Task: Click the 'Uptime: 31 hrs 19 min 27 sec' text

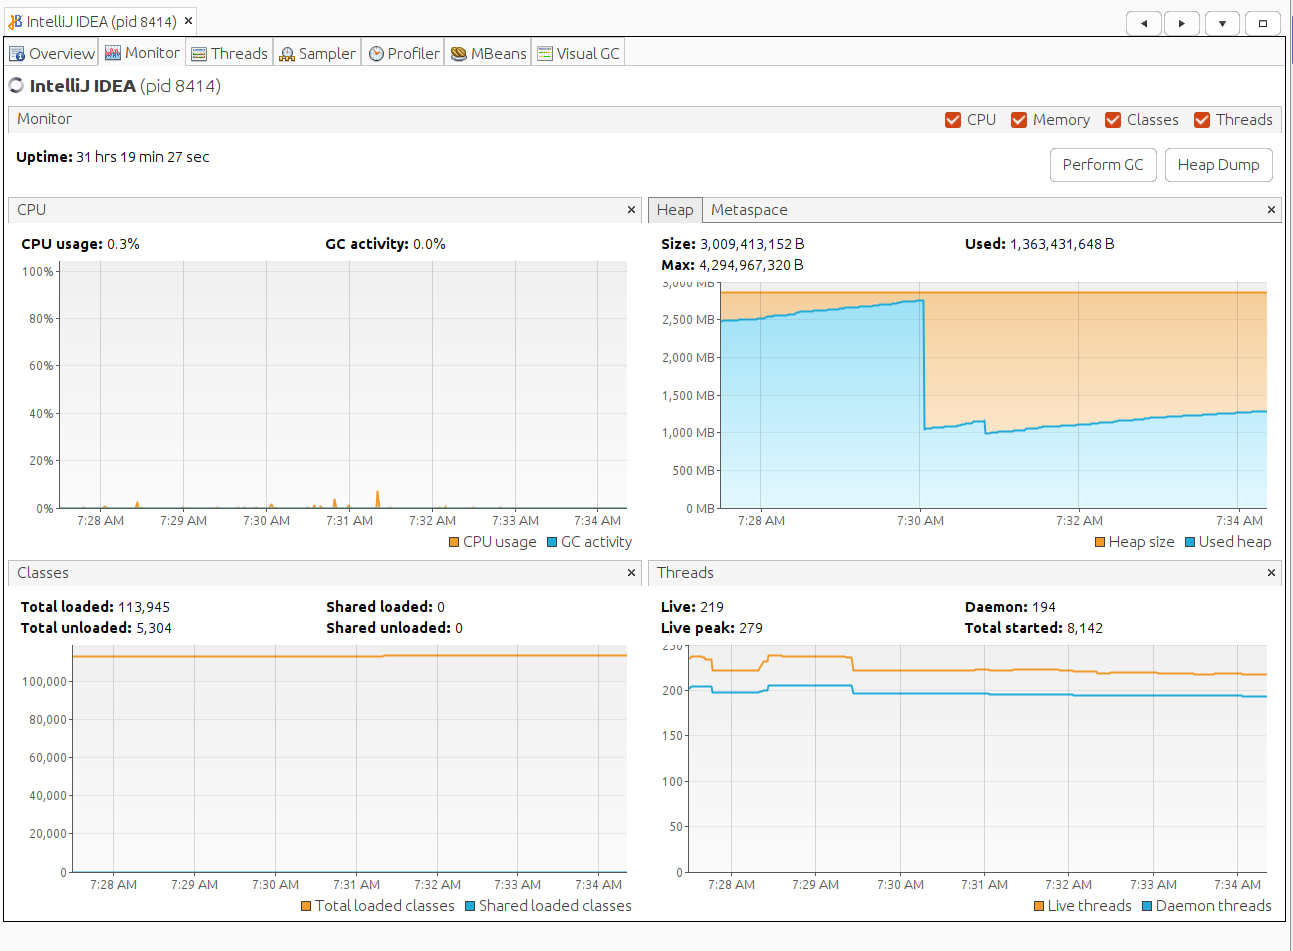Action: [x=113, y=157]
